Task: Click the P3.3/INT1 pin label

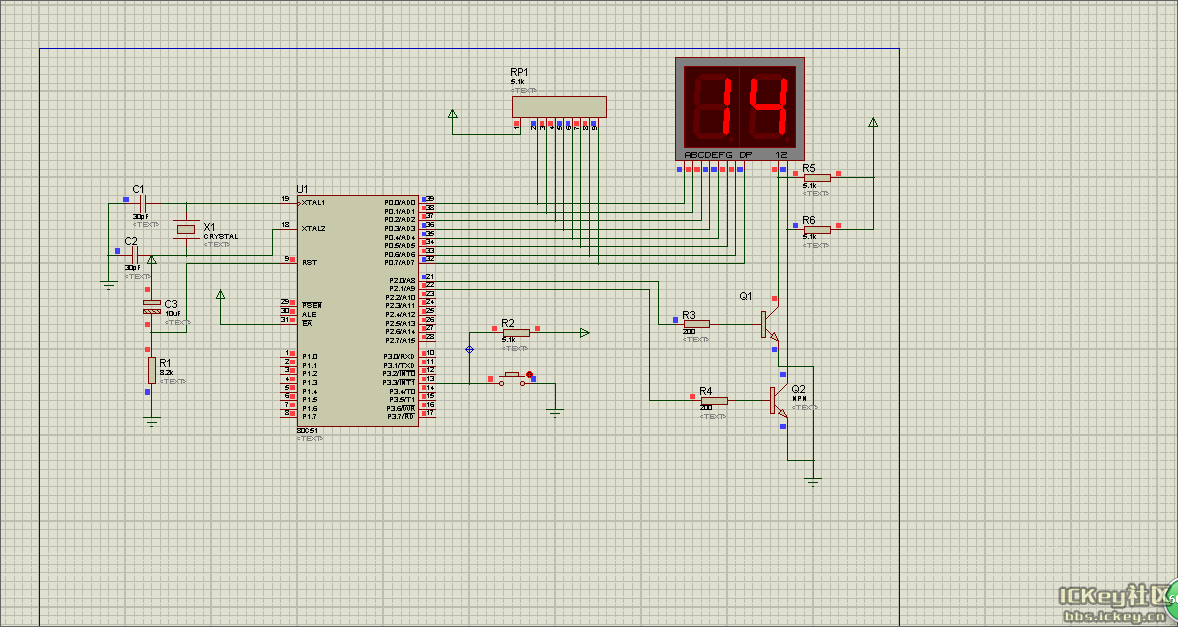Action: 399,382
